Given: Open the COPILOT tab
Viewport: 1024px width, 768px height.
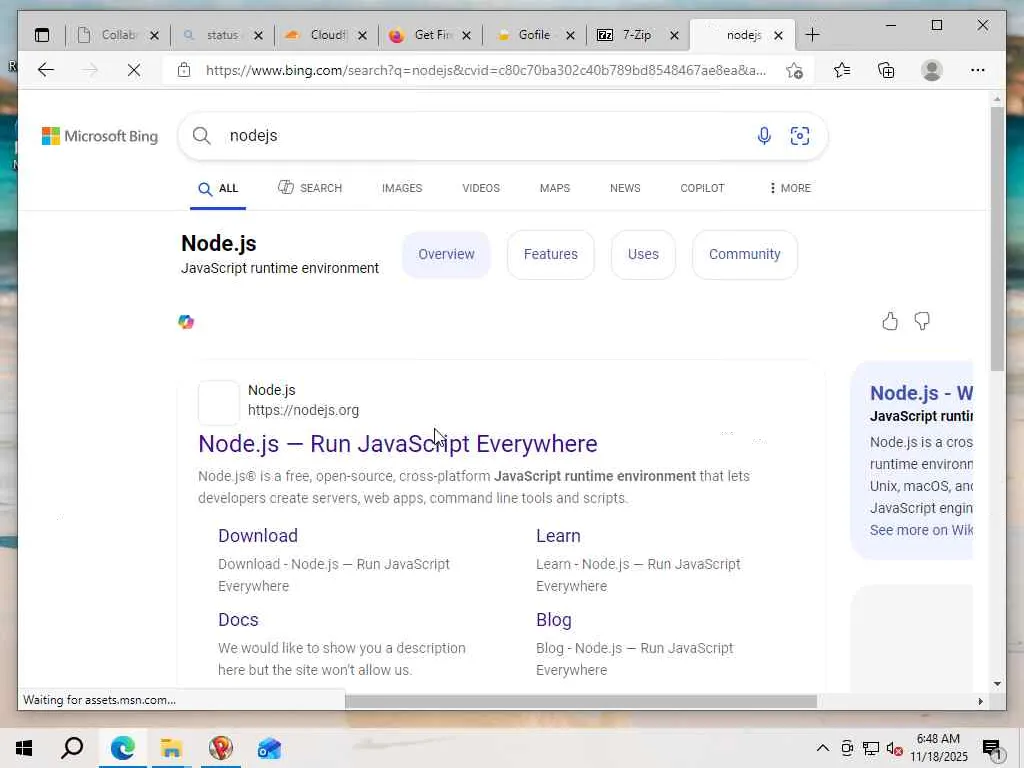Looking at the screenshot, I should (x=702, y=188).
